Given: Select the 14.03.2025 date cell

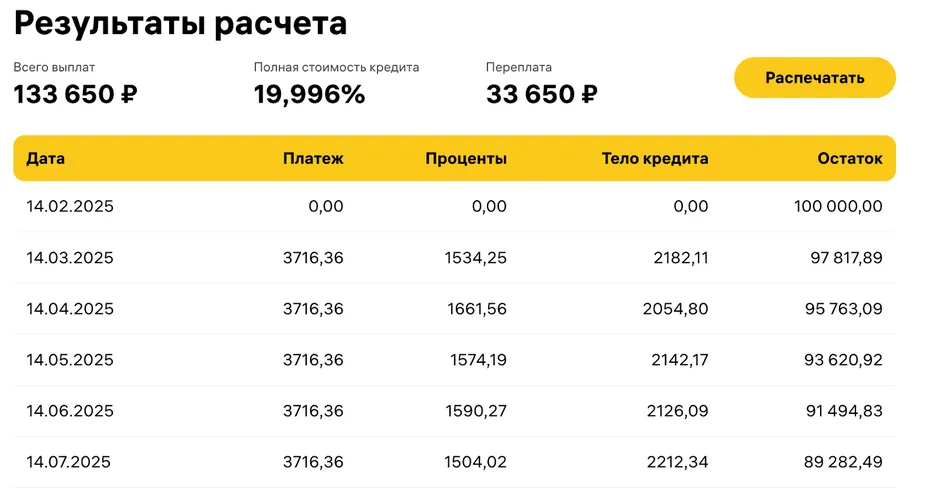Looking at the screenshot, I should (x=70, y=258).
